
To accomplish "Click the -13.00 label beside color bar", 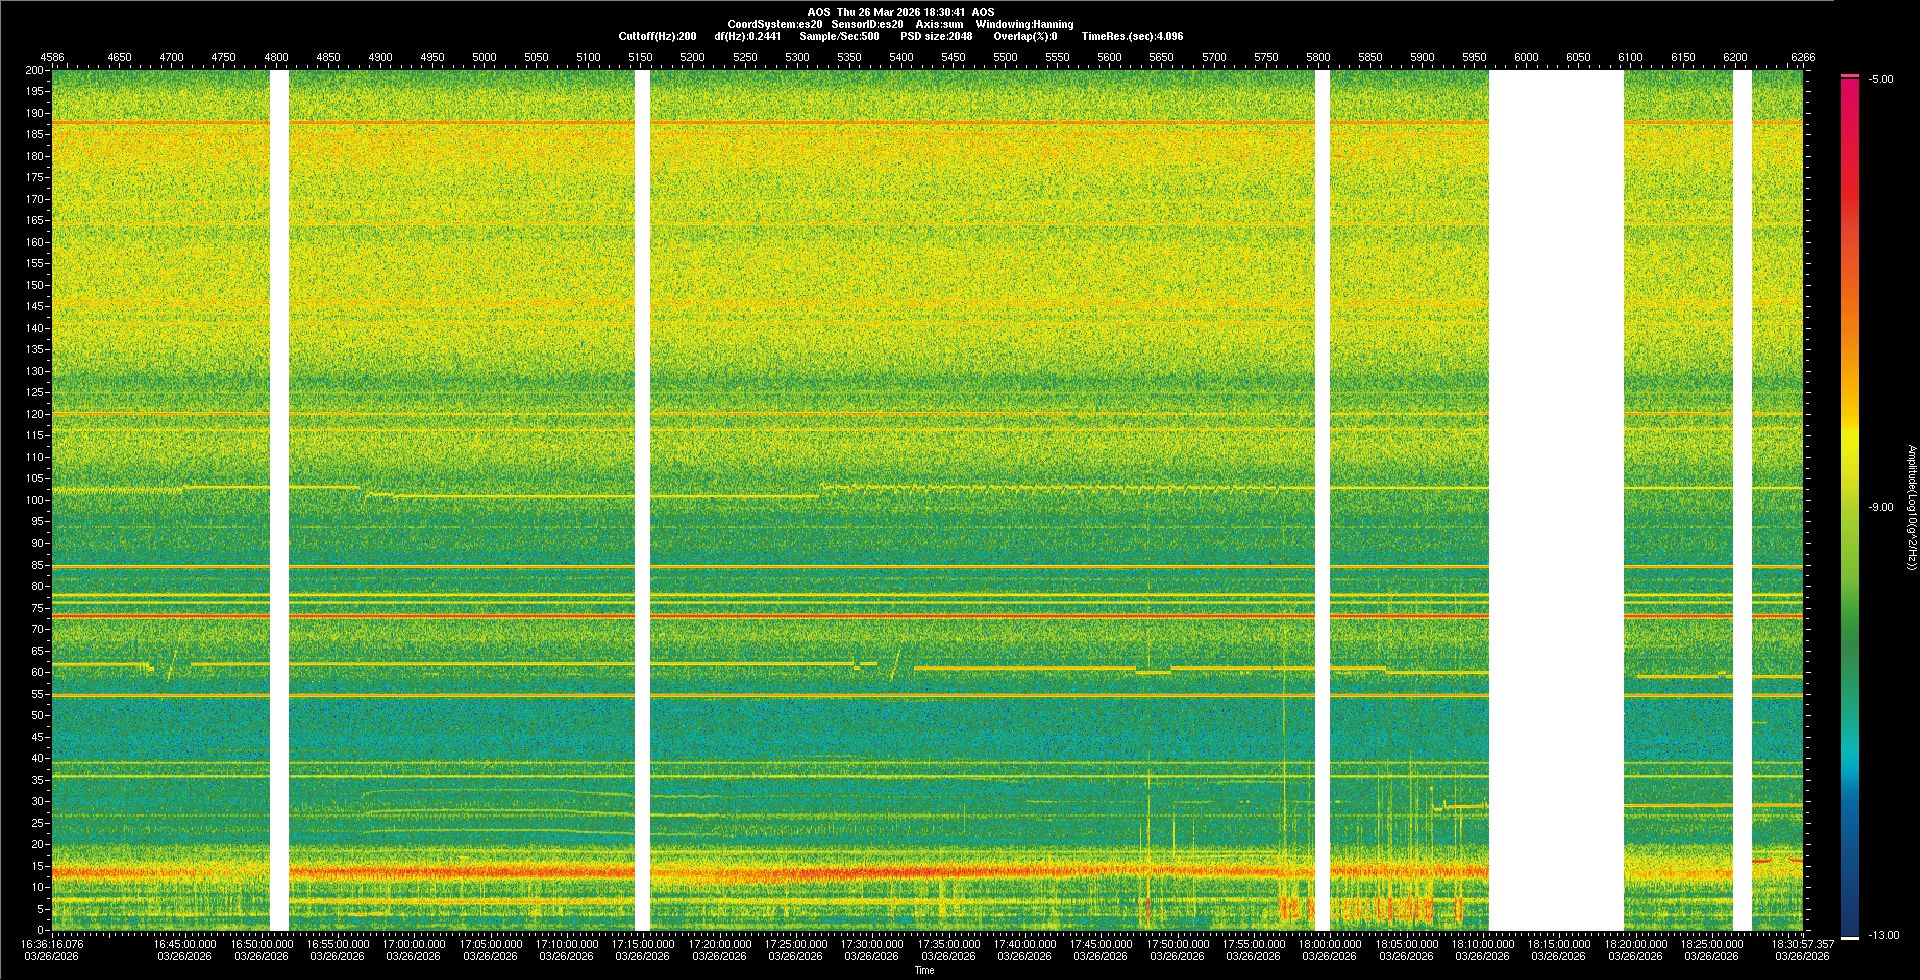I will [x=1883, y=935].
